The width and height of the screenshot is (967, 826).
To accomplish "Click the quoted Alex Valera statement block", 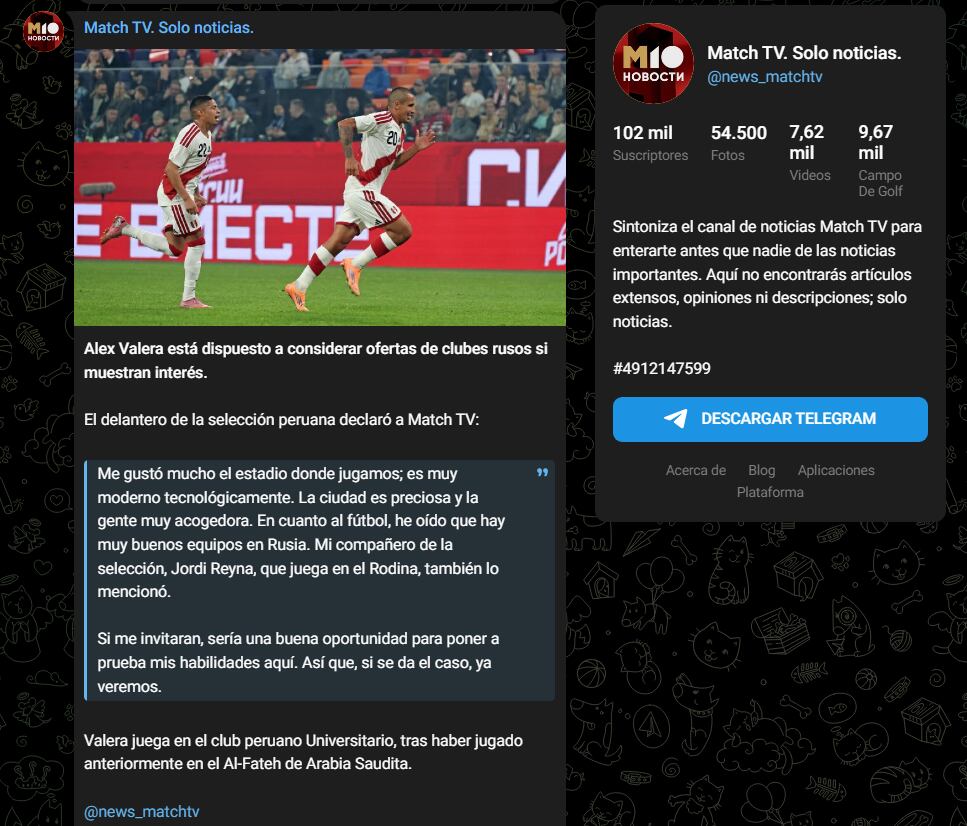I will [x=319, y=580].
